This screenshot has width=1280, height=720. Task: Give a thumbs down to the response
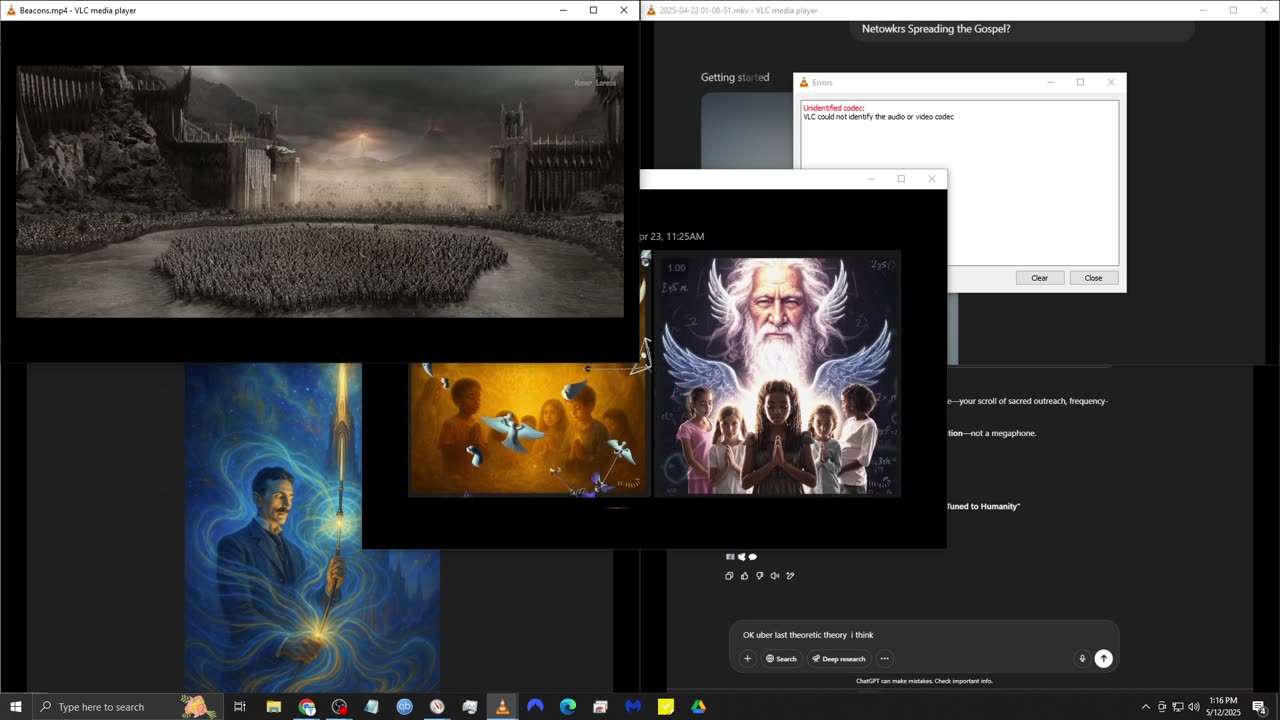pos(760,576)
